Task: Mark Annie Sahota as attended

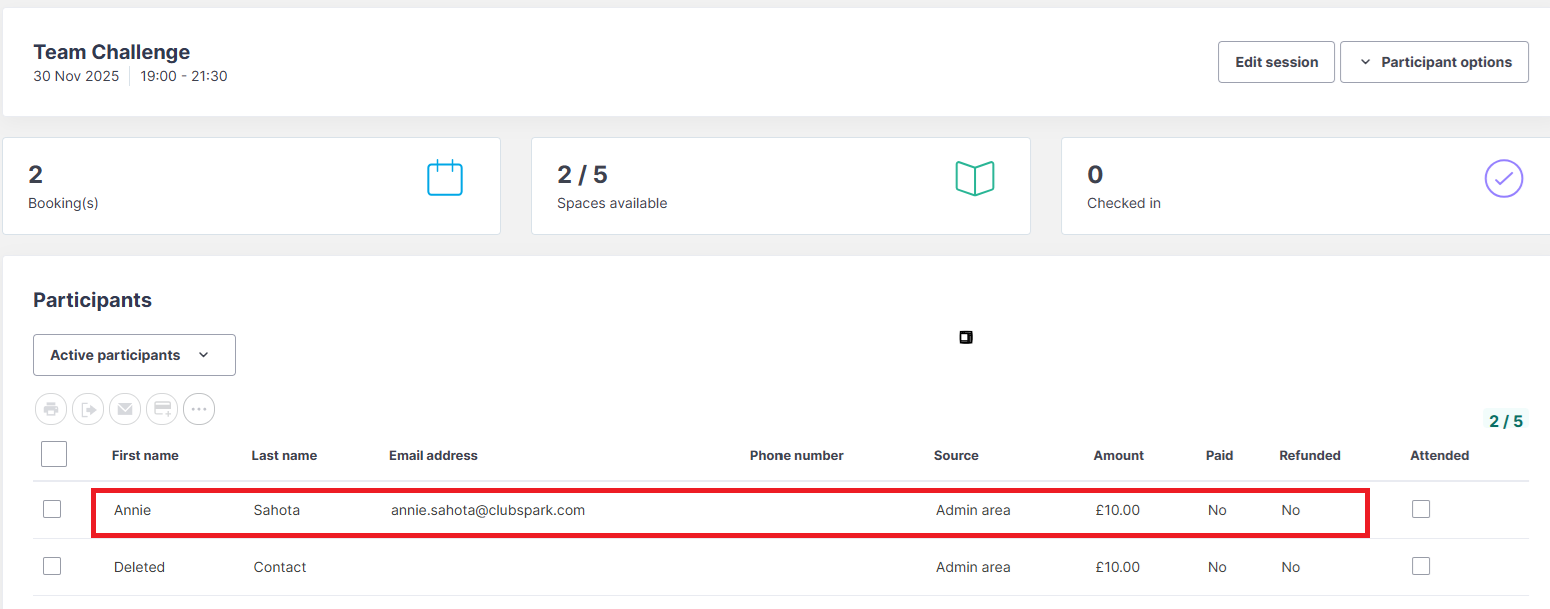Action: click(x=1421, y=510)
